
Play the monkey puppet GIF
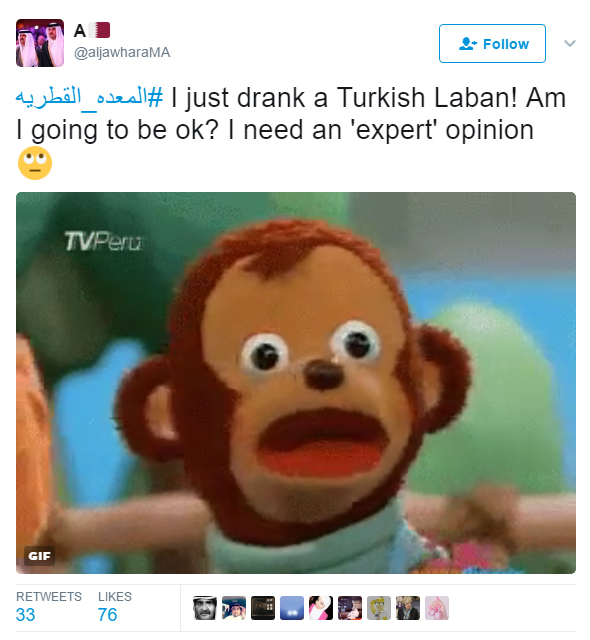pyautogui.click(x=296, y=383)
